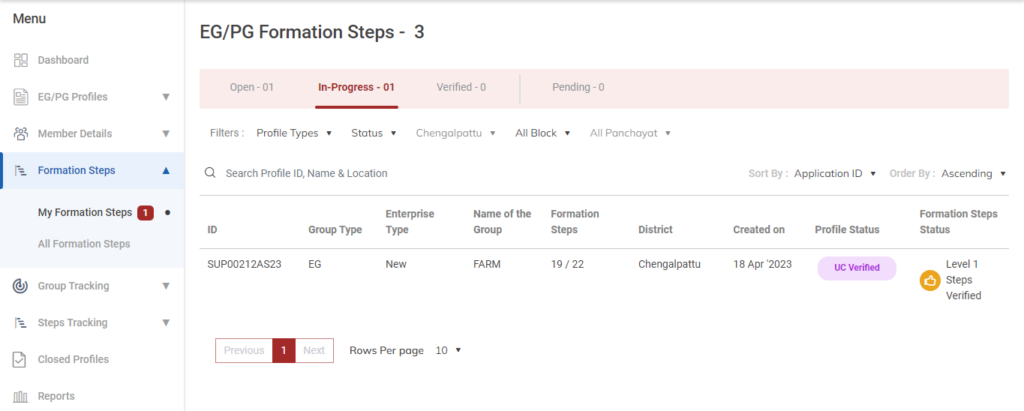Open the Rows Per page dropdown
This screenshot has width=1024, height=411.
449,351
